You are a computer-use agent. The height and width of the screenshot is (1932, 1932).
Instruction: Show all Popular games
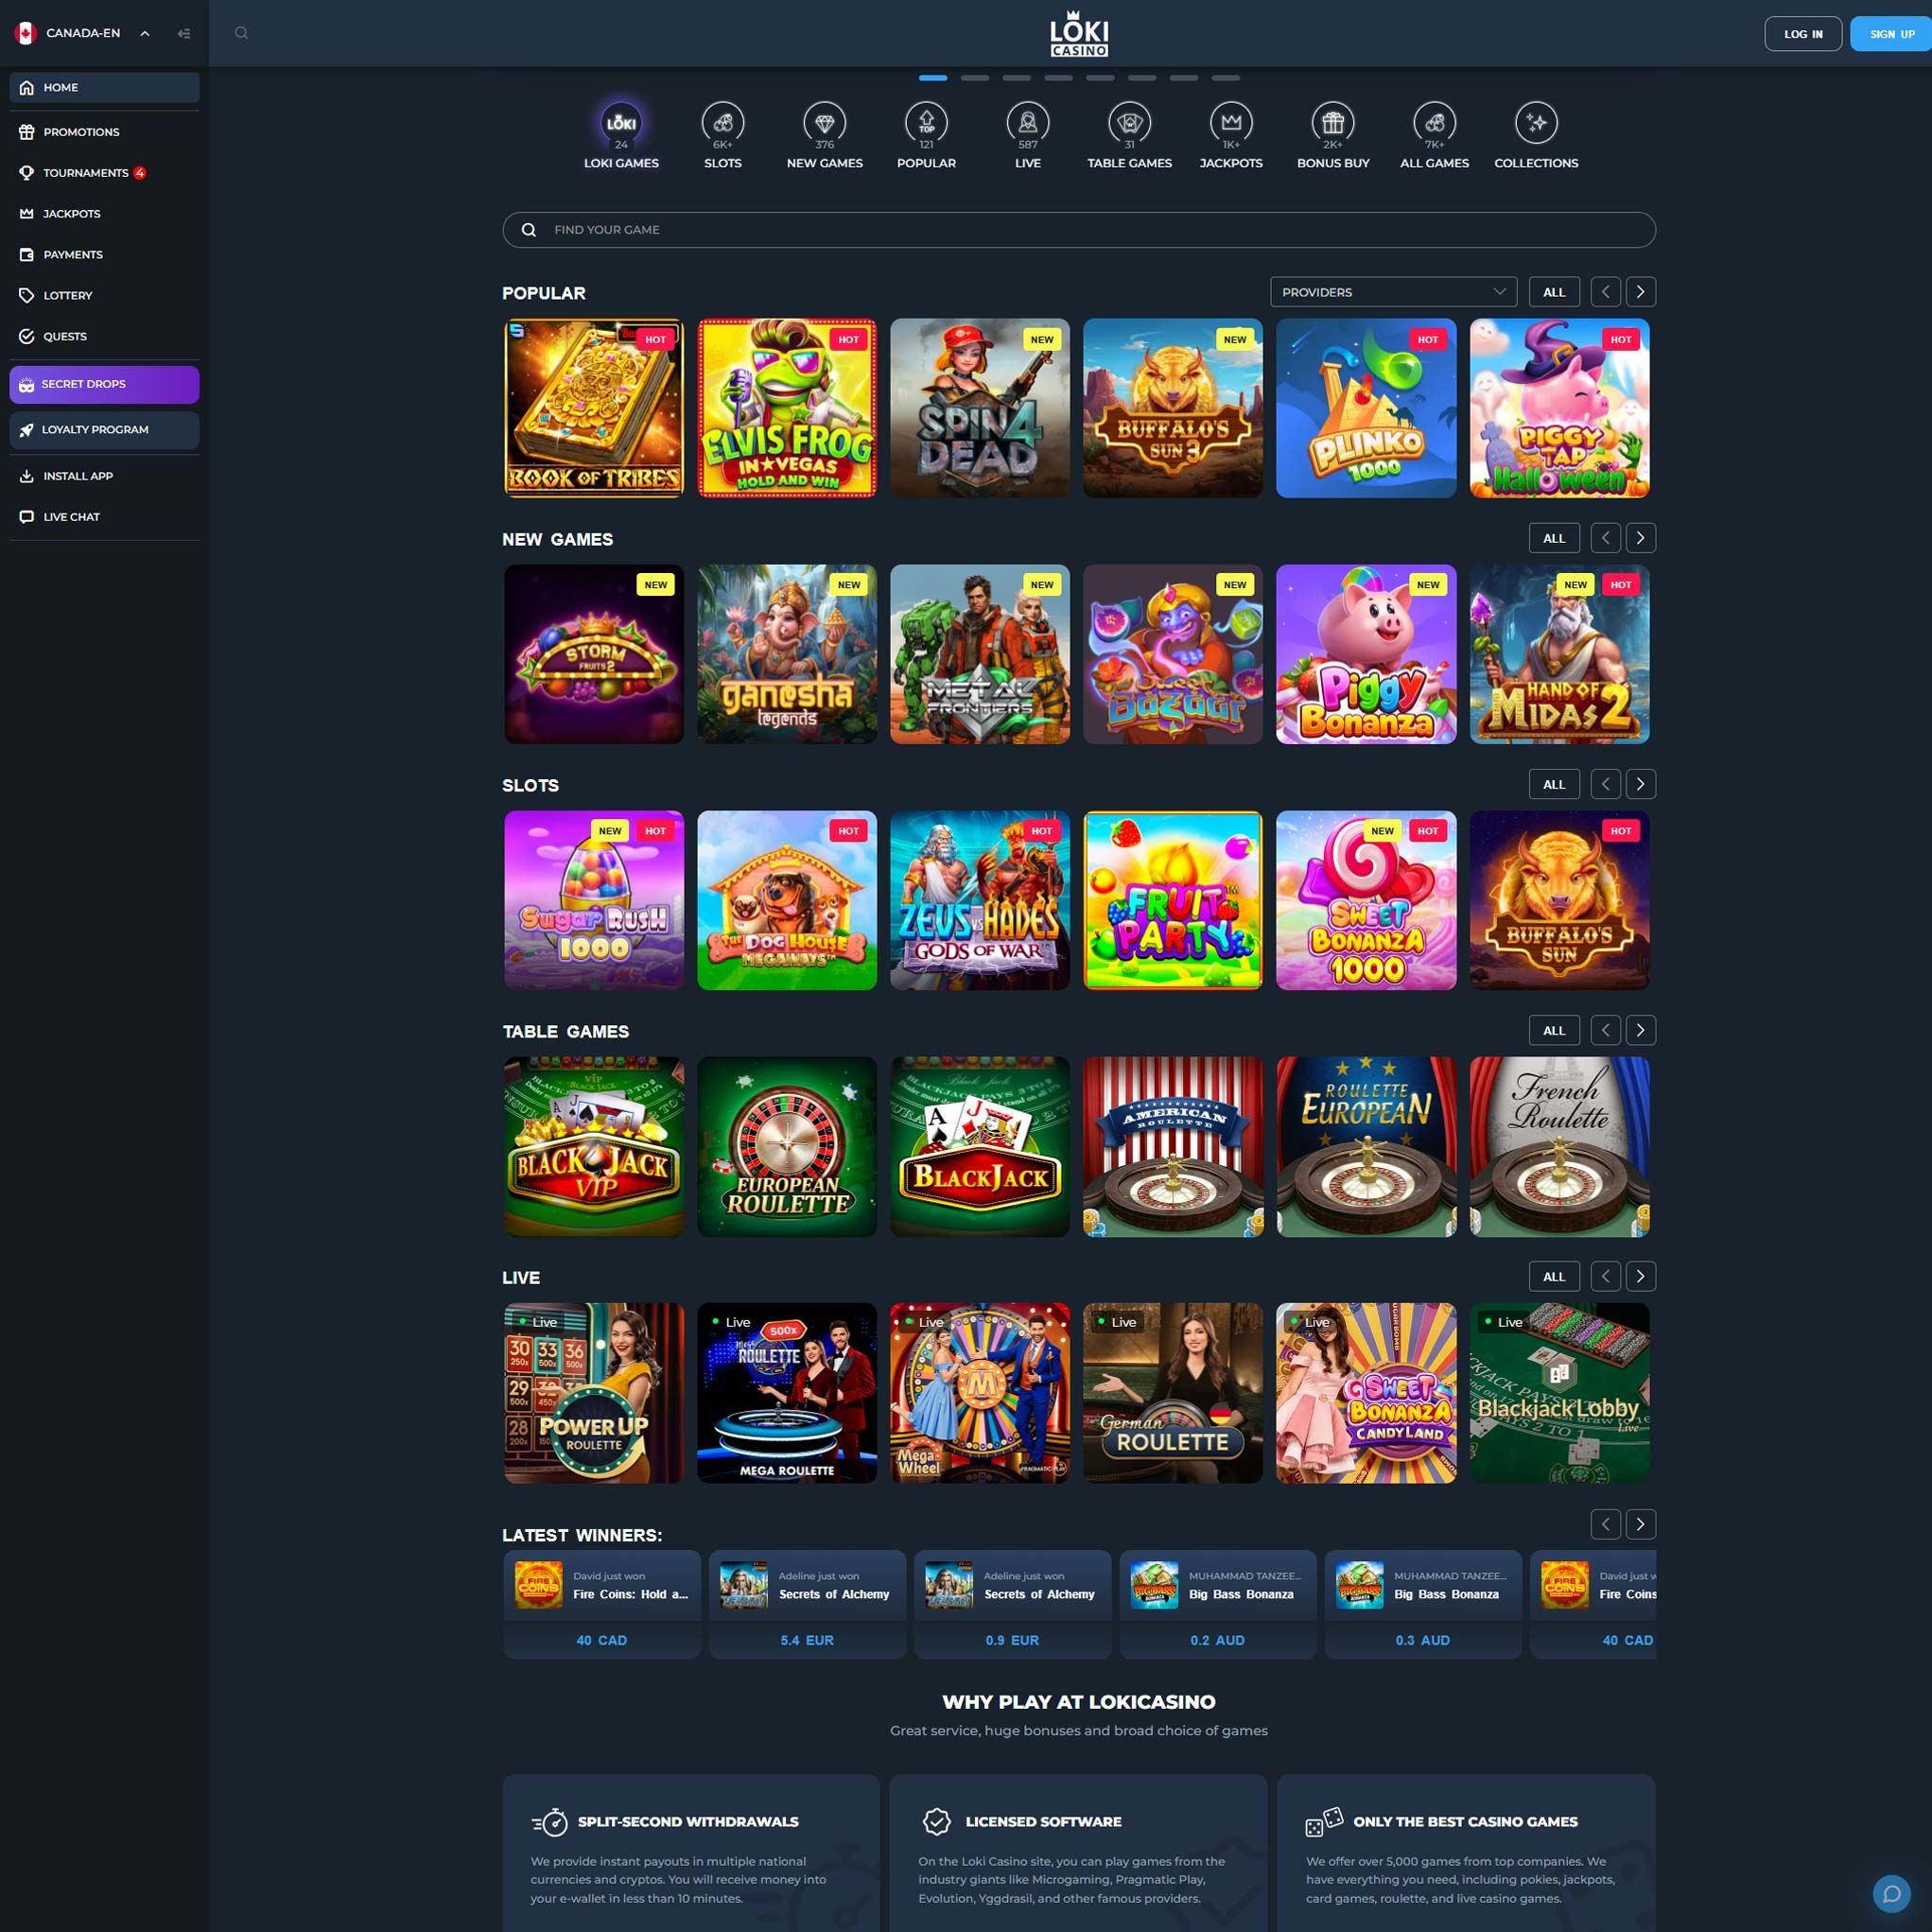pyautogui.click(x=1553, y=292)
